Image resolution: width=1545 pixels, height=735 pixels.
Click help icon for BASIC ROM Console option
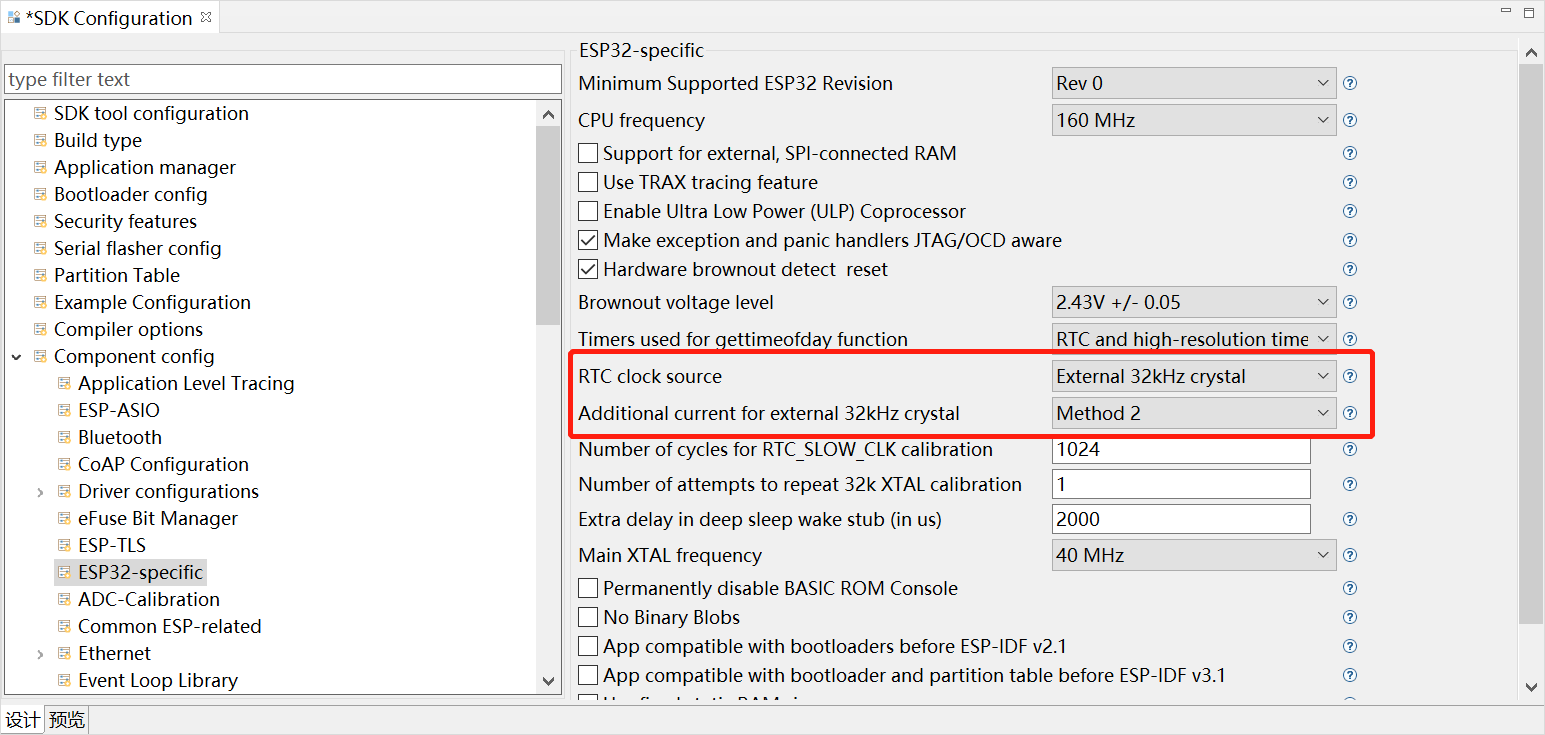pos(1350,588)
